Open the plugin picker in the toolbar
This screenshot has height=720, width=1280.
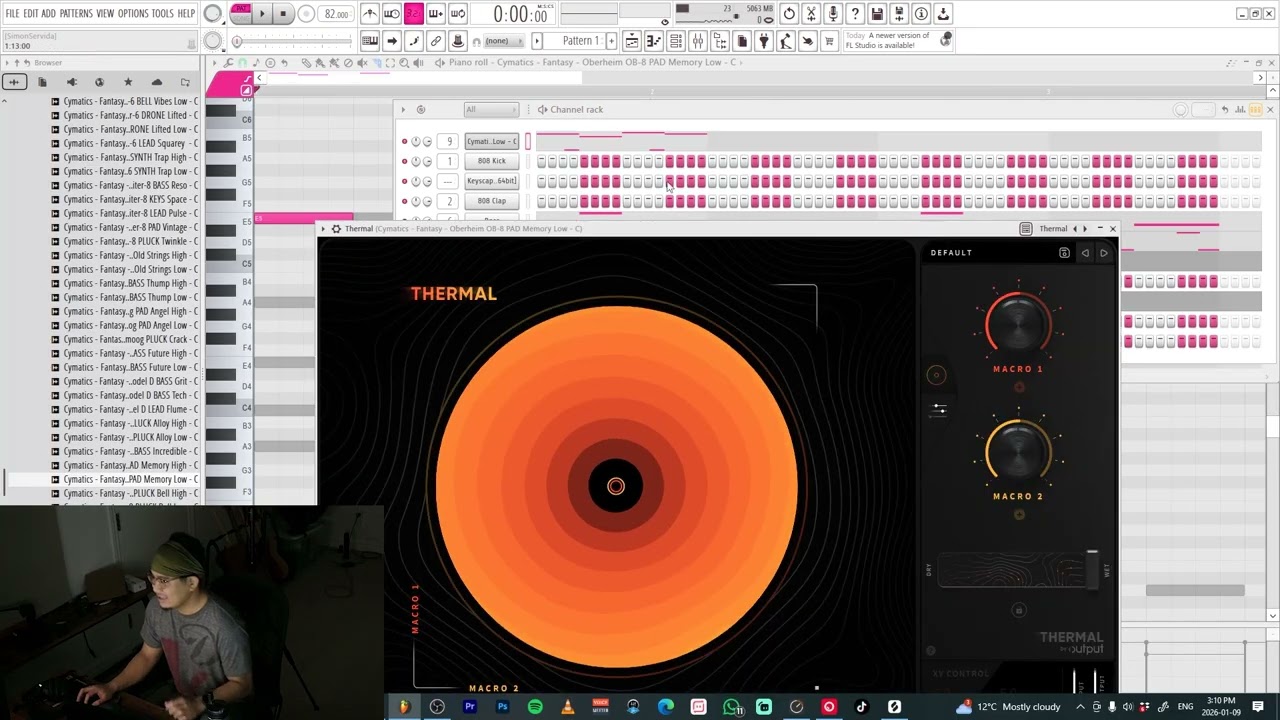pyautogui.click(x=764, y=41)
